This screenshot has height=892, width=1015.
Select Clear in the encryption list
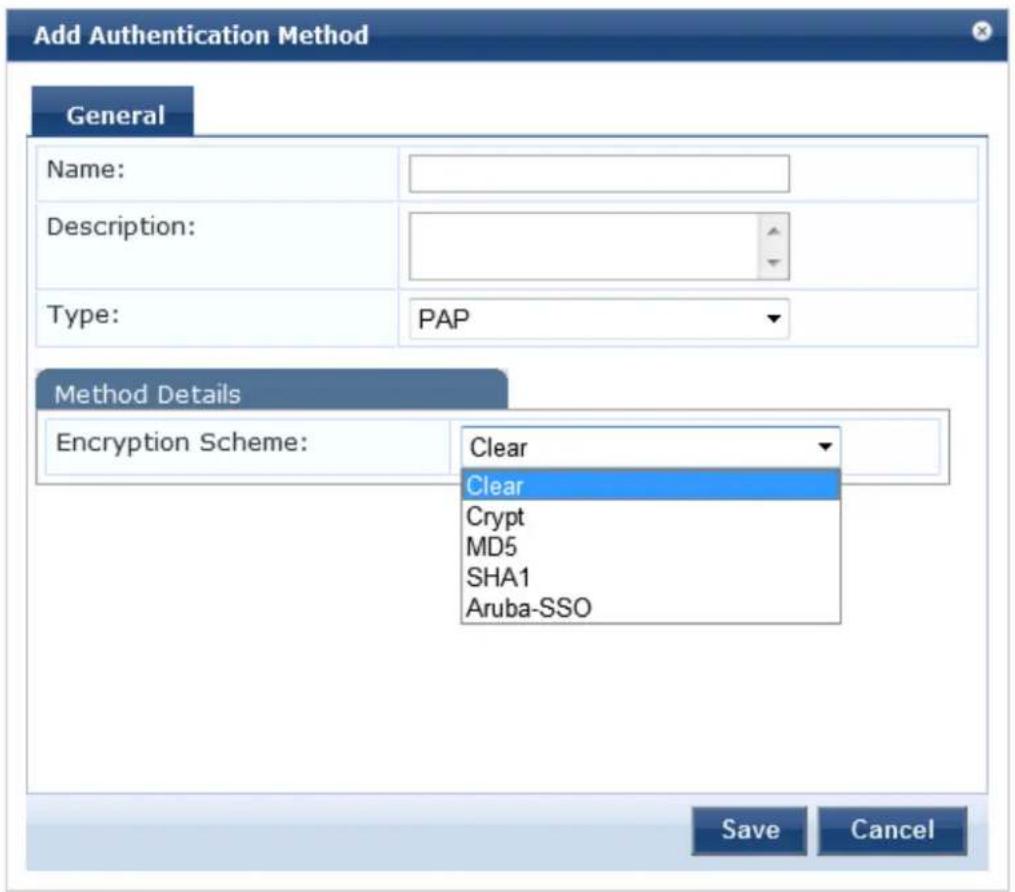point(651,485)
